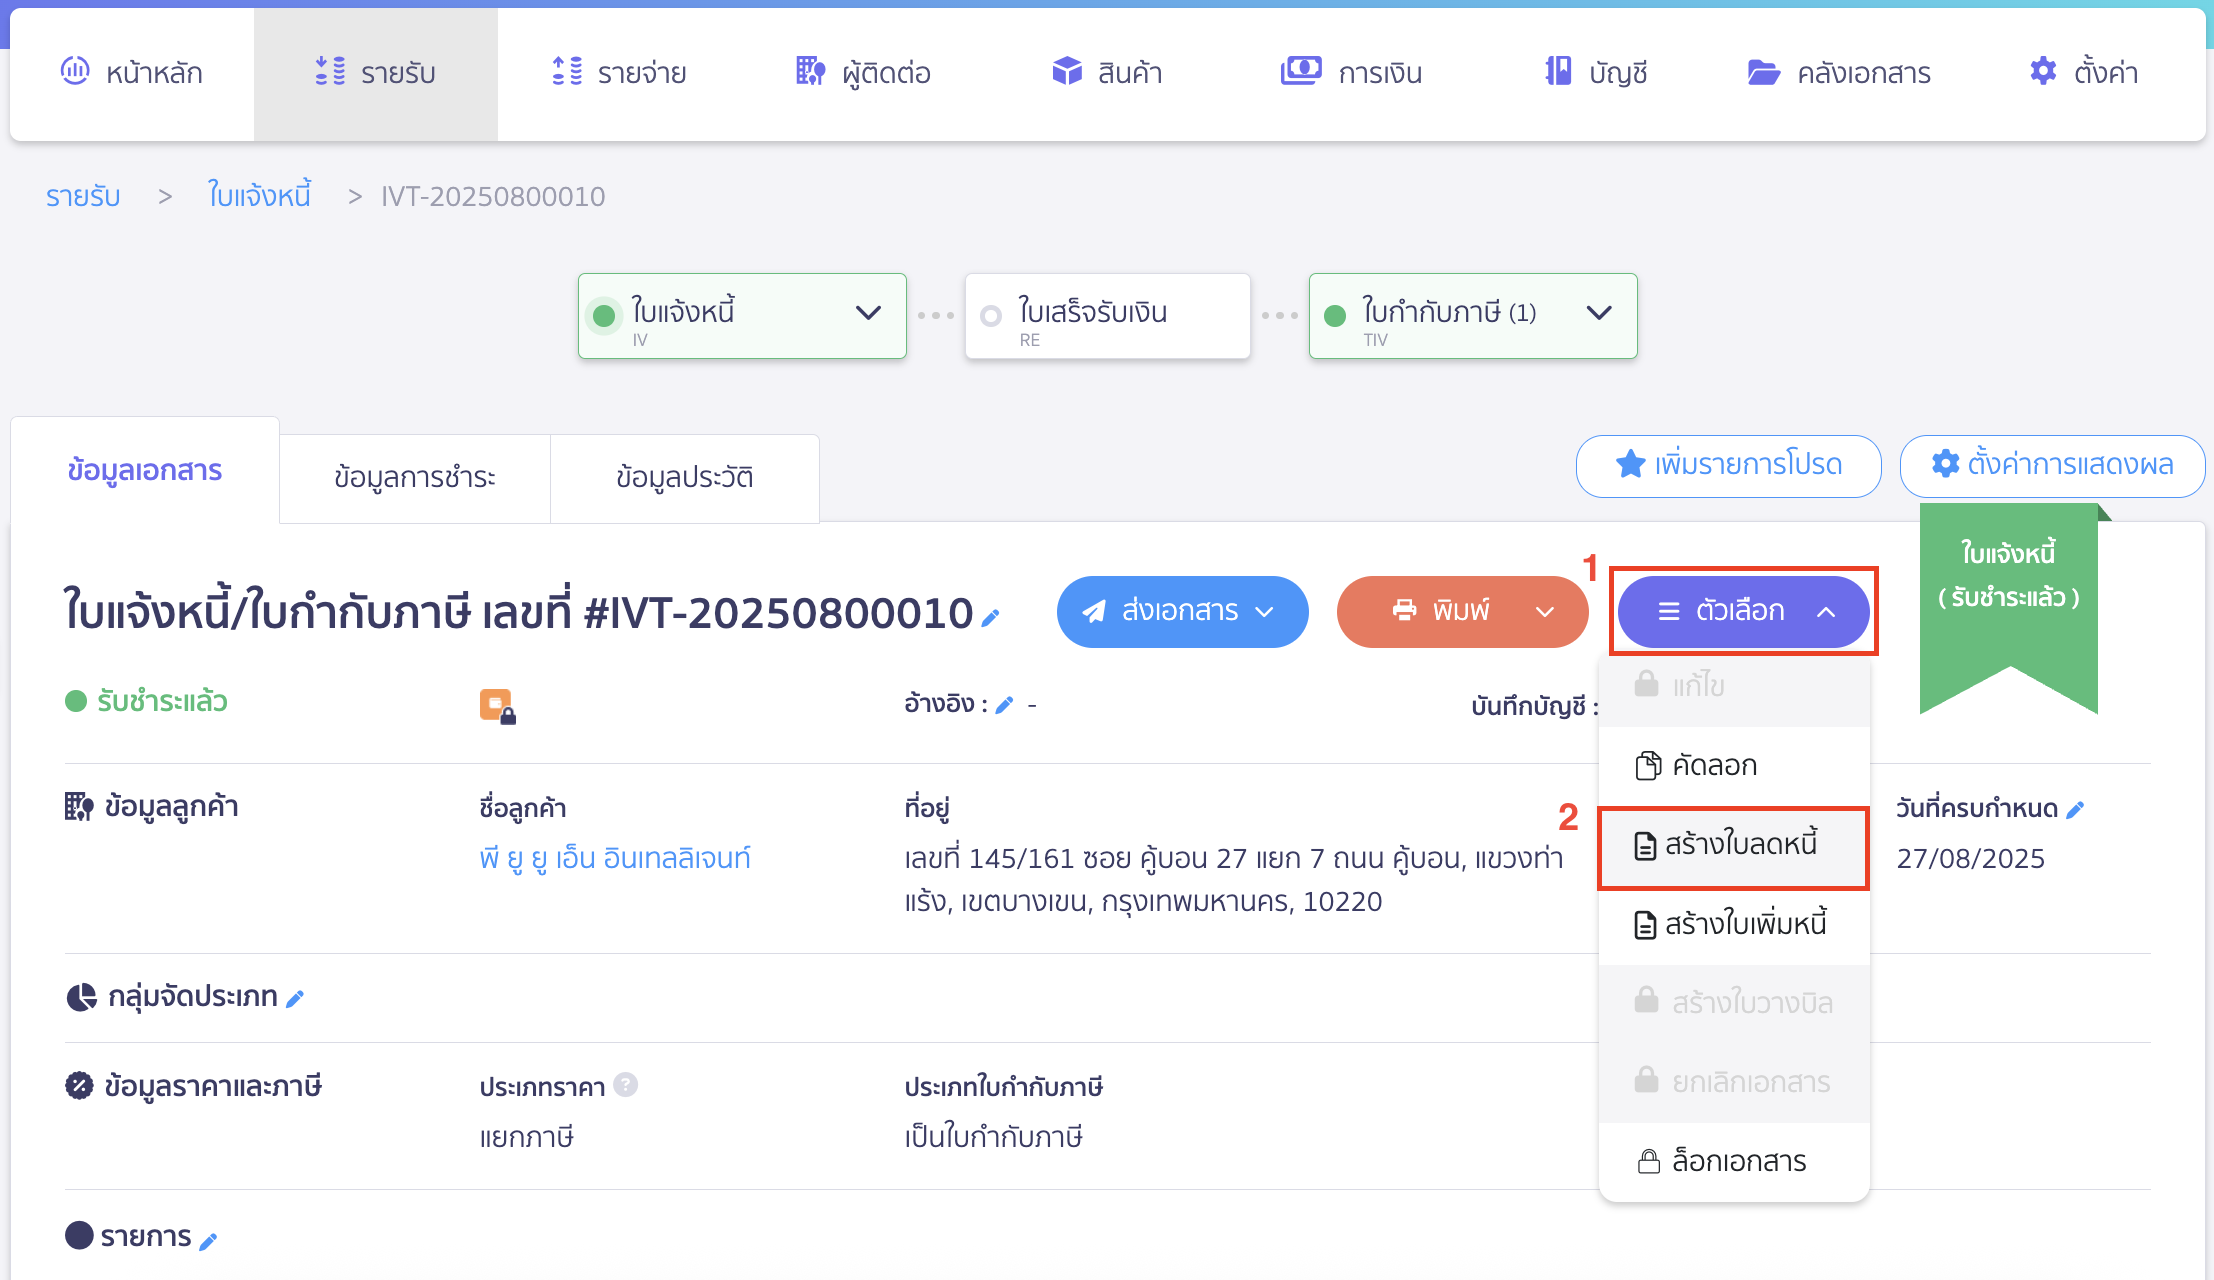Choose ล็อกเอกสาร lock document option
This screenshot has height=1280, width=2214.
1734,1161
